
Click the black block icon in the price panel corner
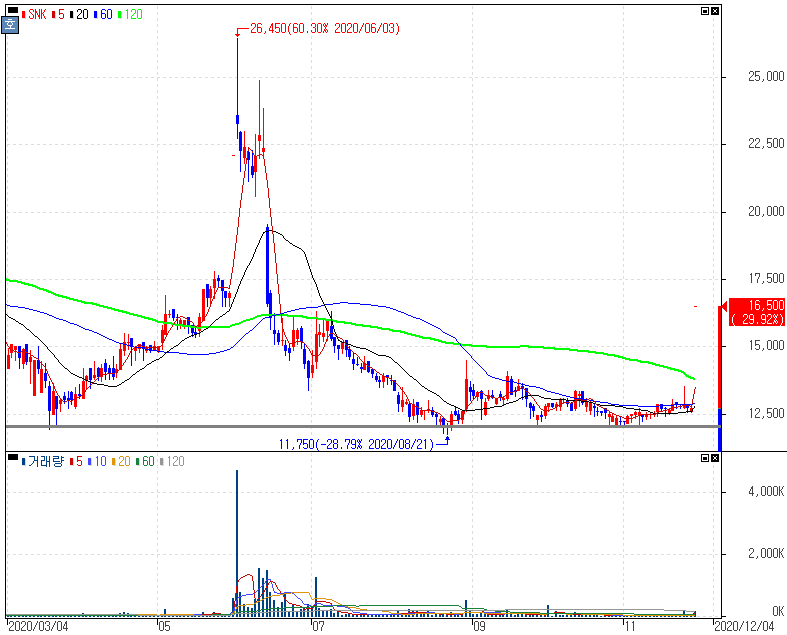click(x=13, y=10)
